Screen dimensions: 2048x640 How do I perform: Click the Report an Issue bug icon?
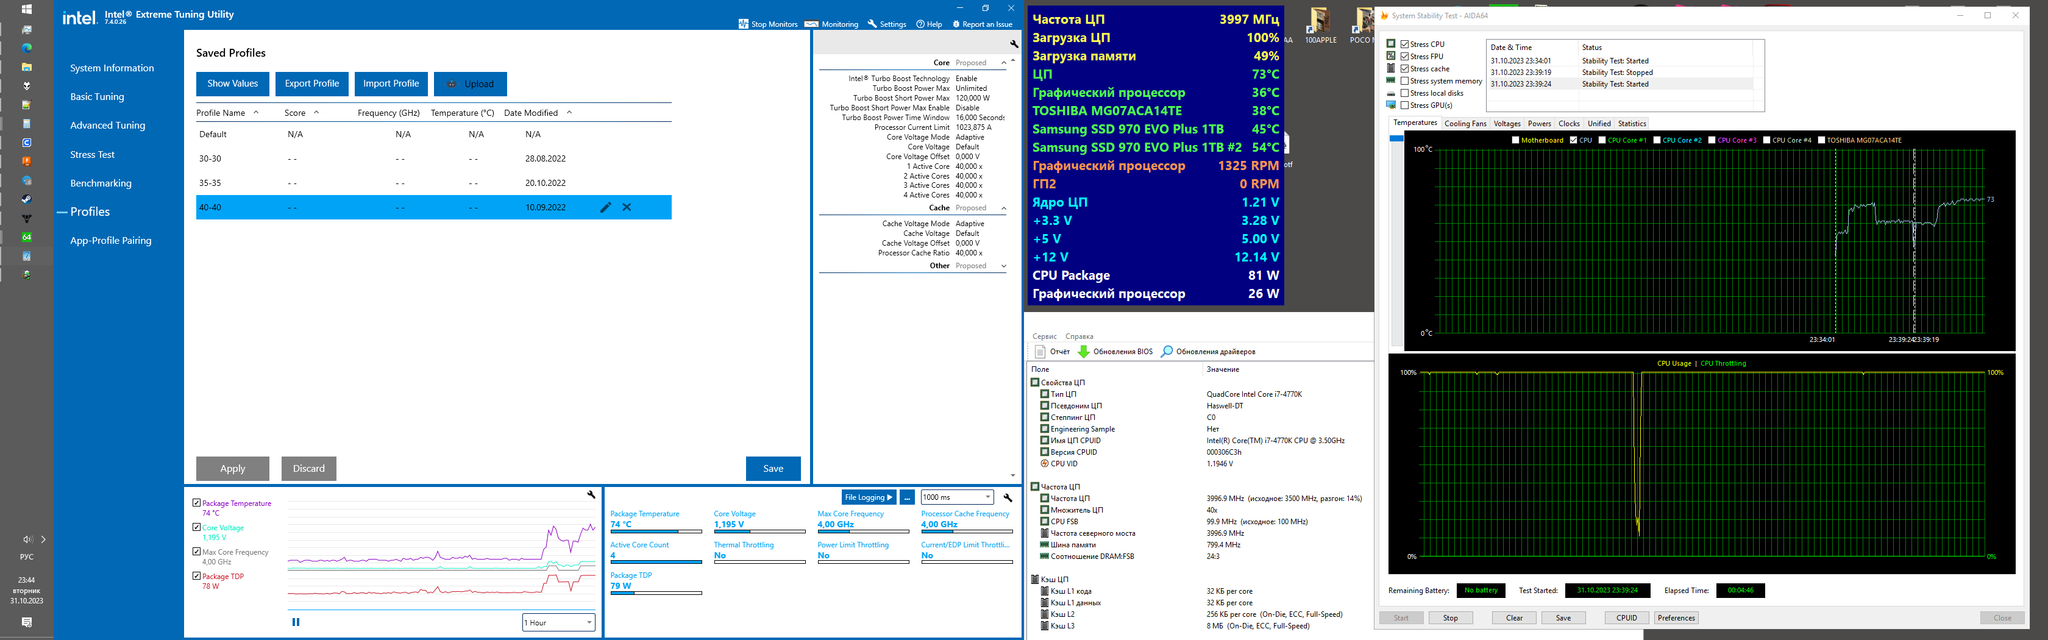point(956,24)
